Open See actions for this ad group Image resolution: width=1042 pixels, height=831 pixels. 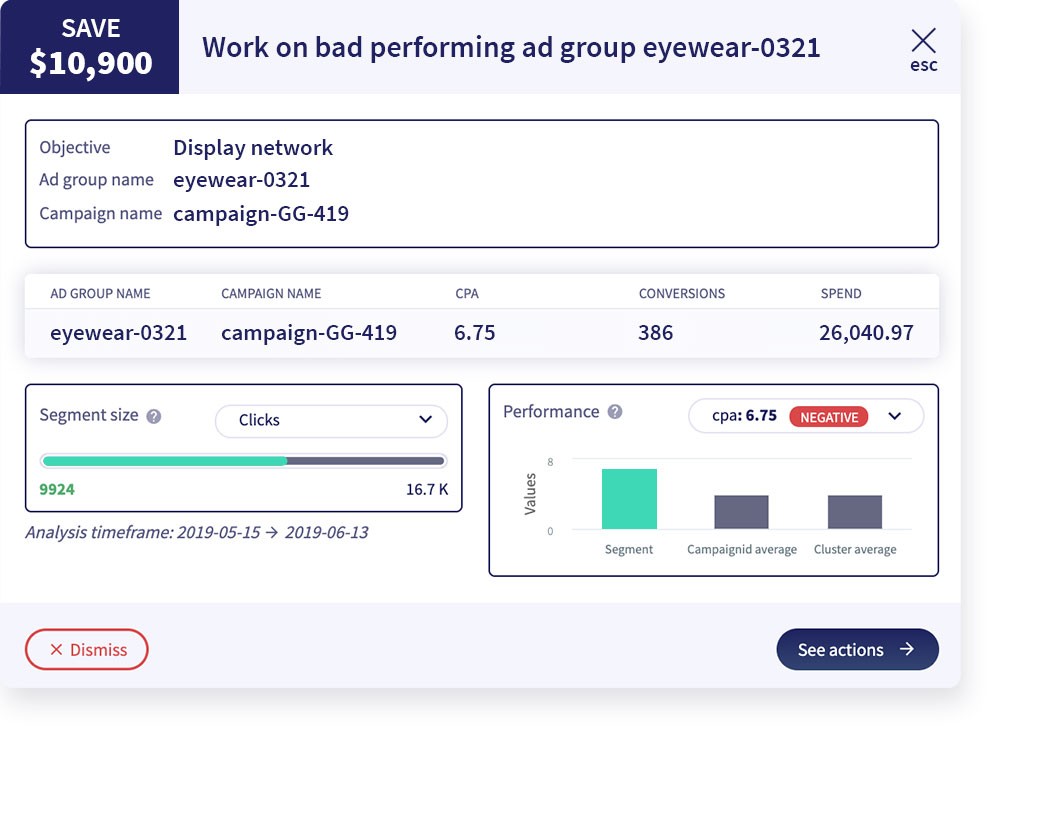point(857,650)
